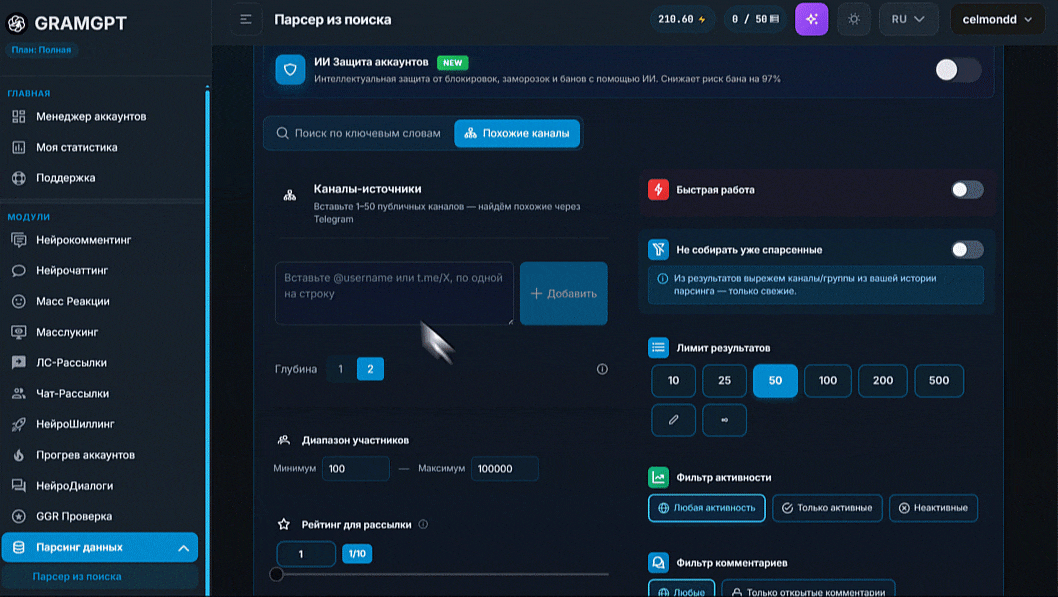Click the Масс Реакции smiley icon
The width and height of the screenshot is (1058, 597).
click(x=19, y=302)
